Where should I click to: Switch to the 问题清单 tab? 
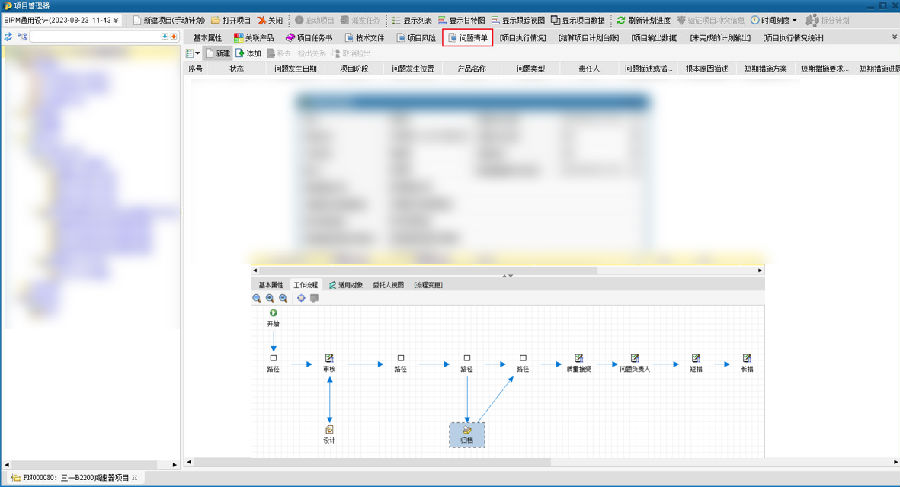[x=468, y=38]
